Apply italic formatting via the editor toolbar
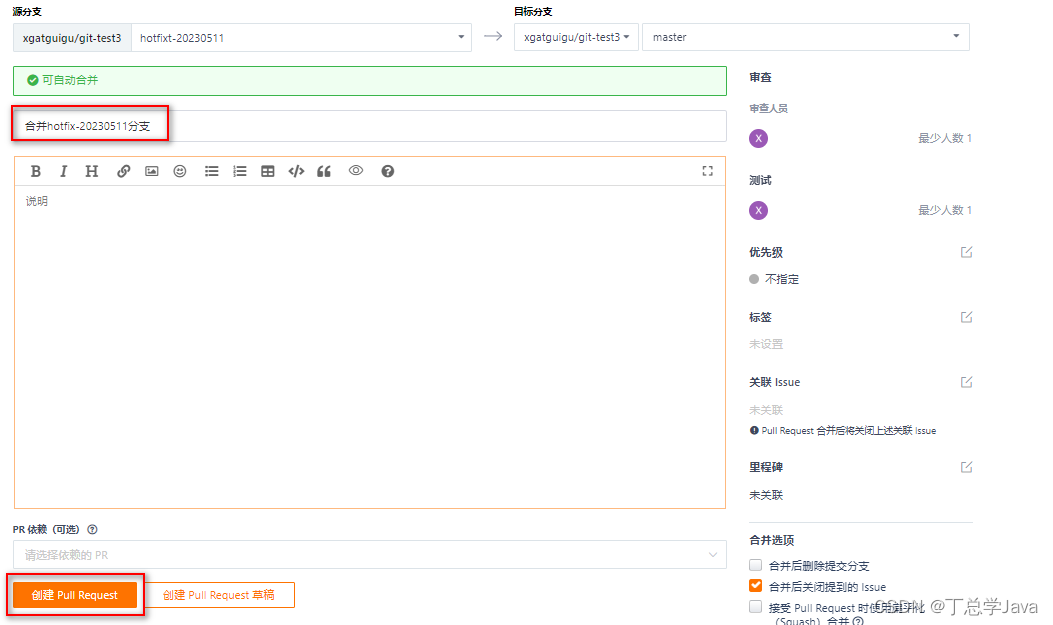The width and height of the screenshot is (1053, 625). pyautogui.click(x=64, y=170)
